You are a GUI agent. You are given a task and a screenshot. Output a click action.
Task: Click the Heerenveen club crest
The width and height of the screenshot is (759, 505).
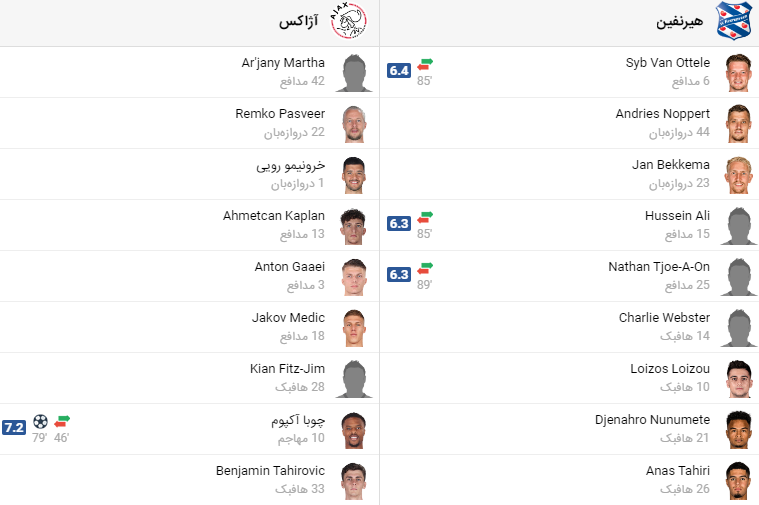pyautogui.click(x=734, y=20)
